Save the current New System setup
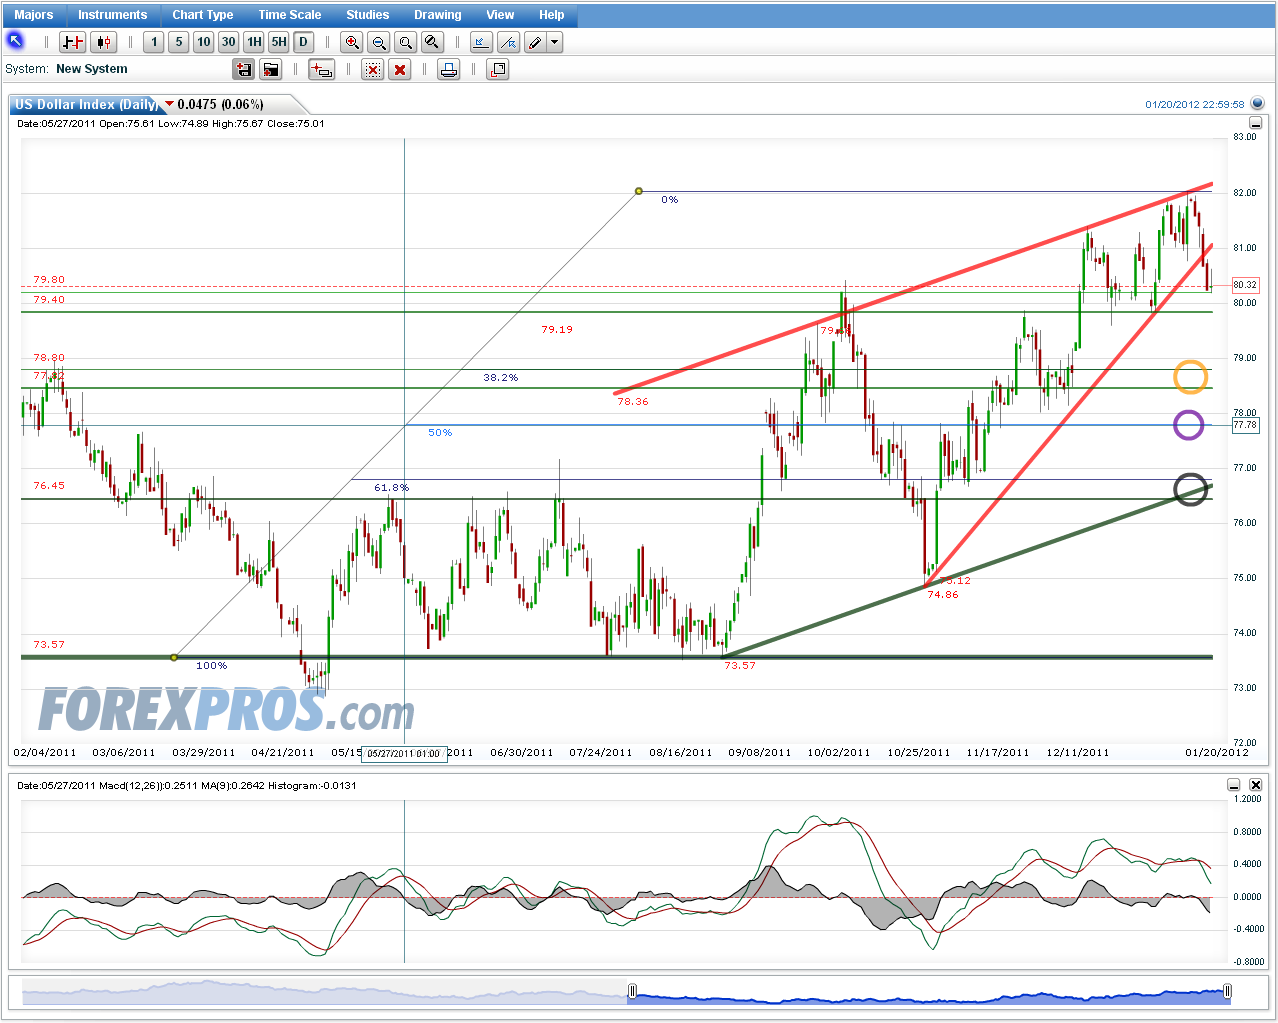The height and width of the screenshot is (1023, 1278). pyautogui.click(x=245, y=68)
